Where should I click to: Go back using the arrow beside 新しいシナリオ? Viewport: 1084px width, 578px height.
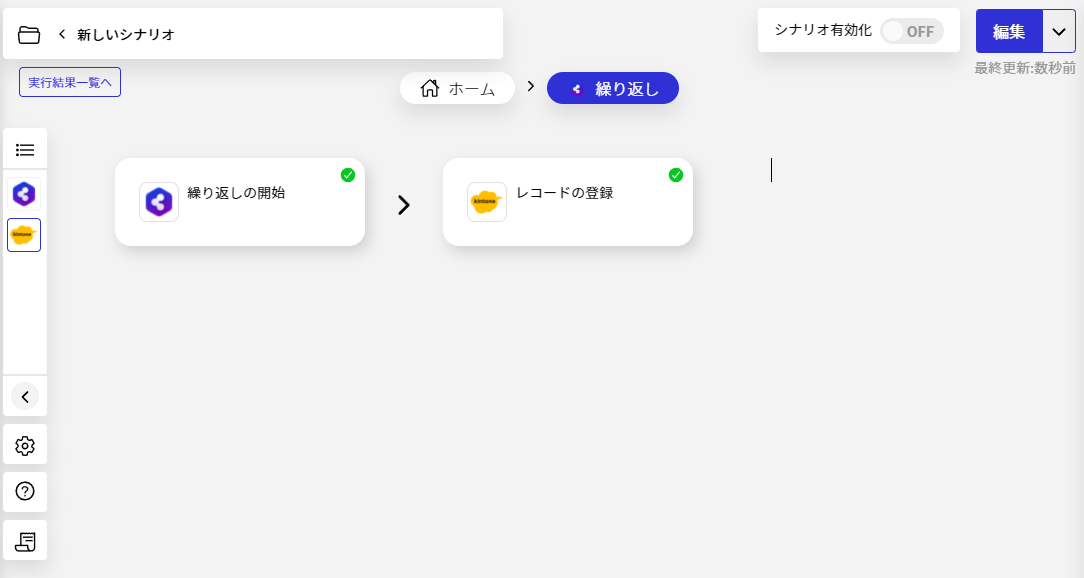coord(62,34)
